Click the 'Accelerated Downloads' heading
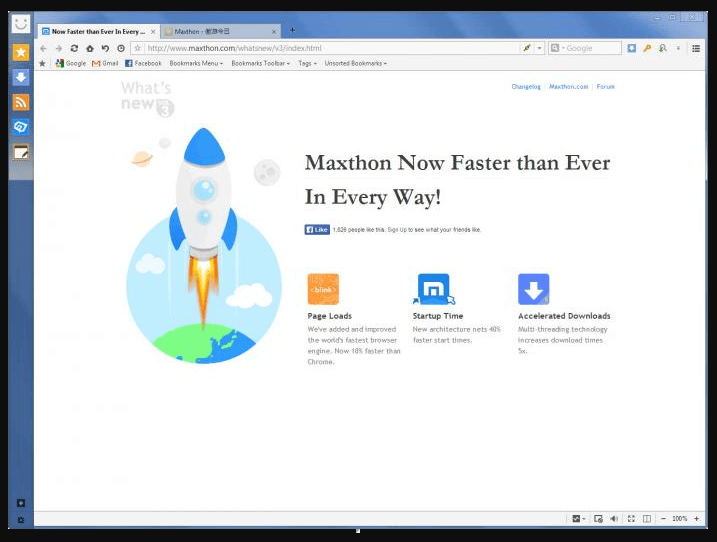 [564, 316]
